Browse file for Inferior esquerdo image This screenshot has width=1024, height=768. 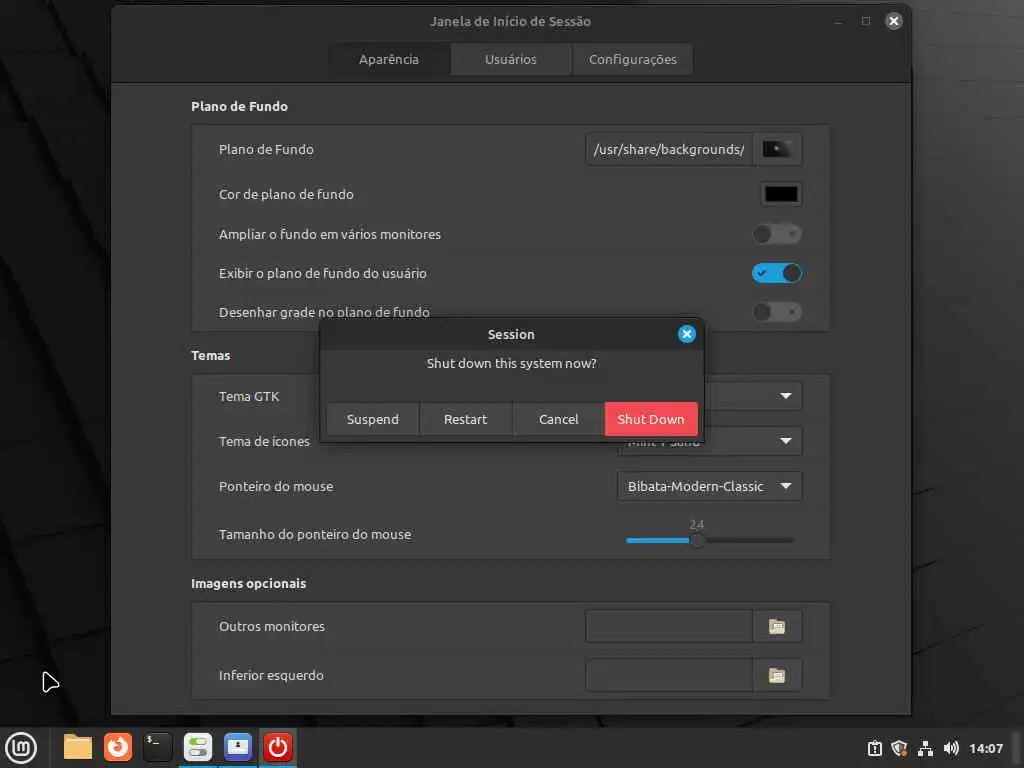[776, 675]
